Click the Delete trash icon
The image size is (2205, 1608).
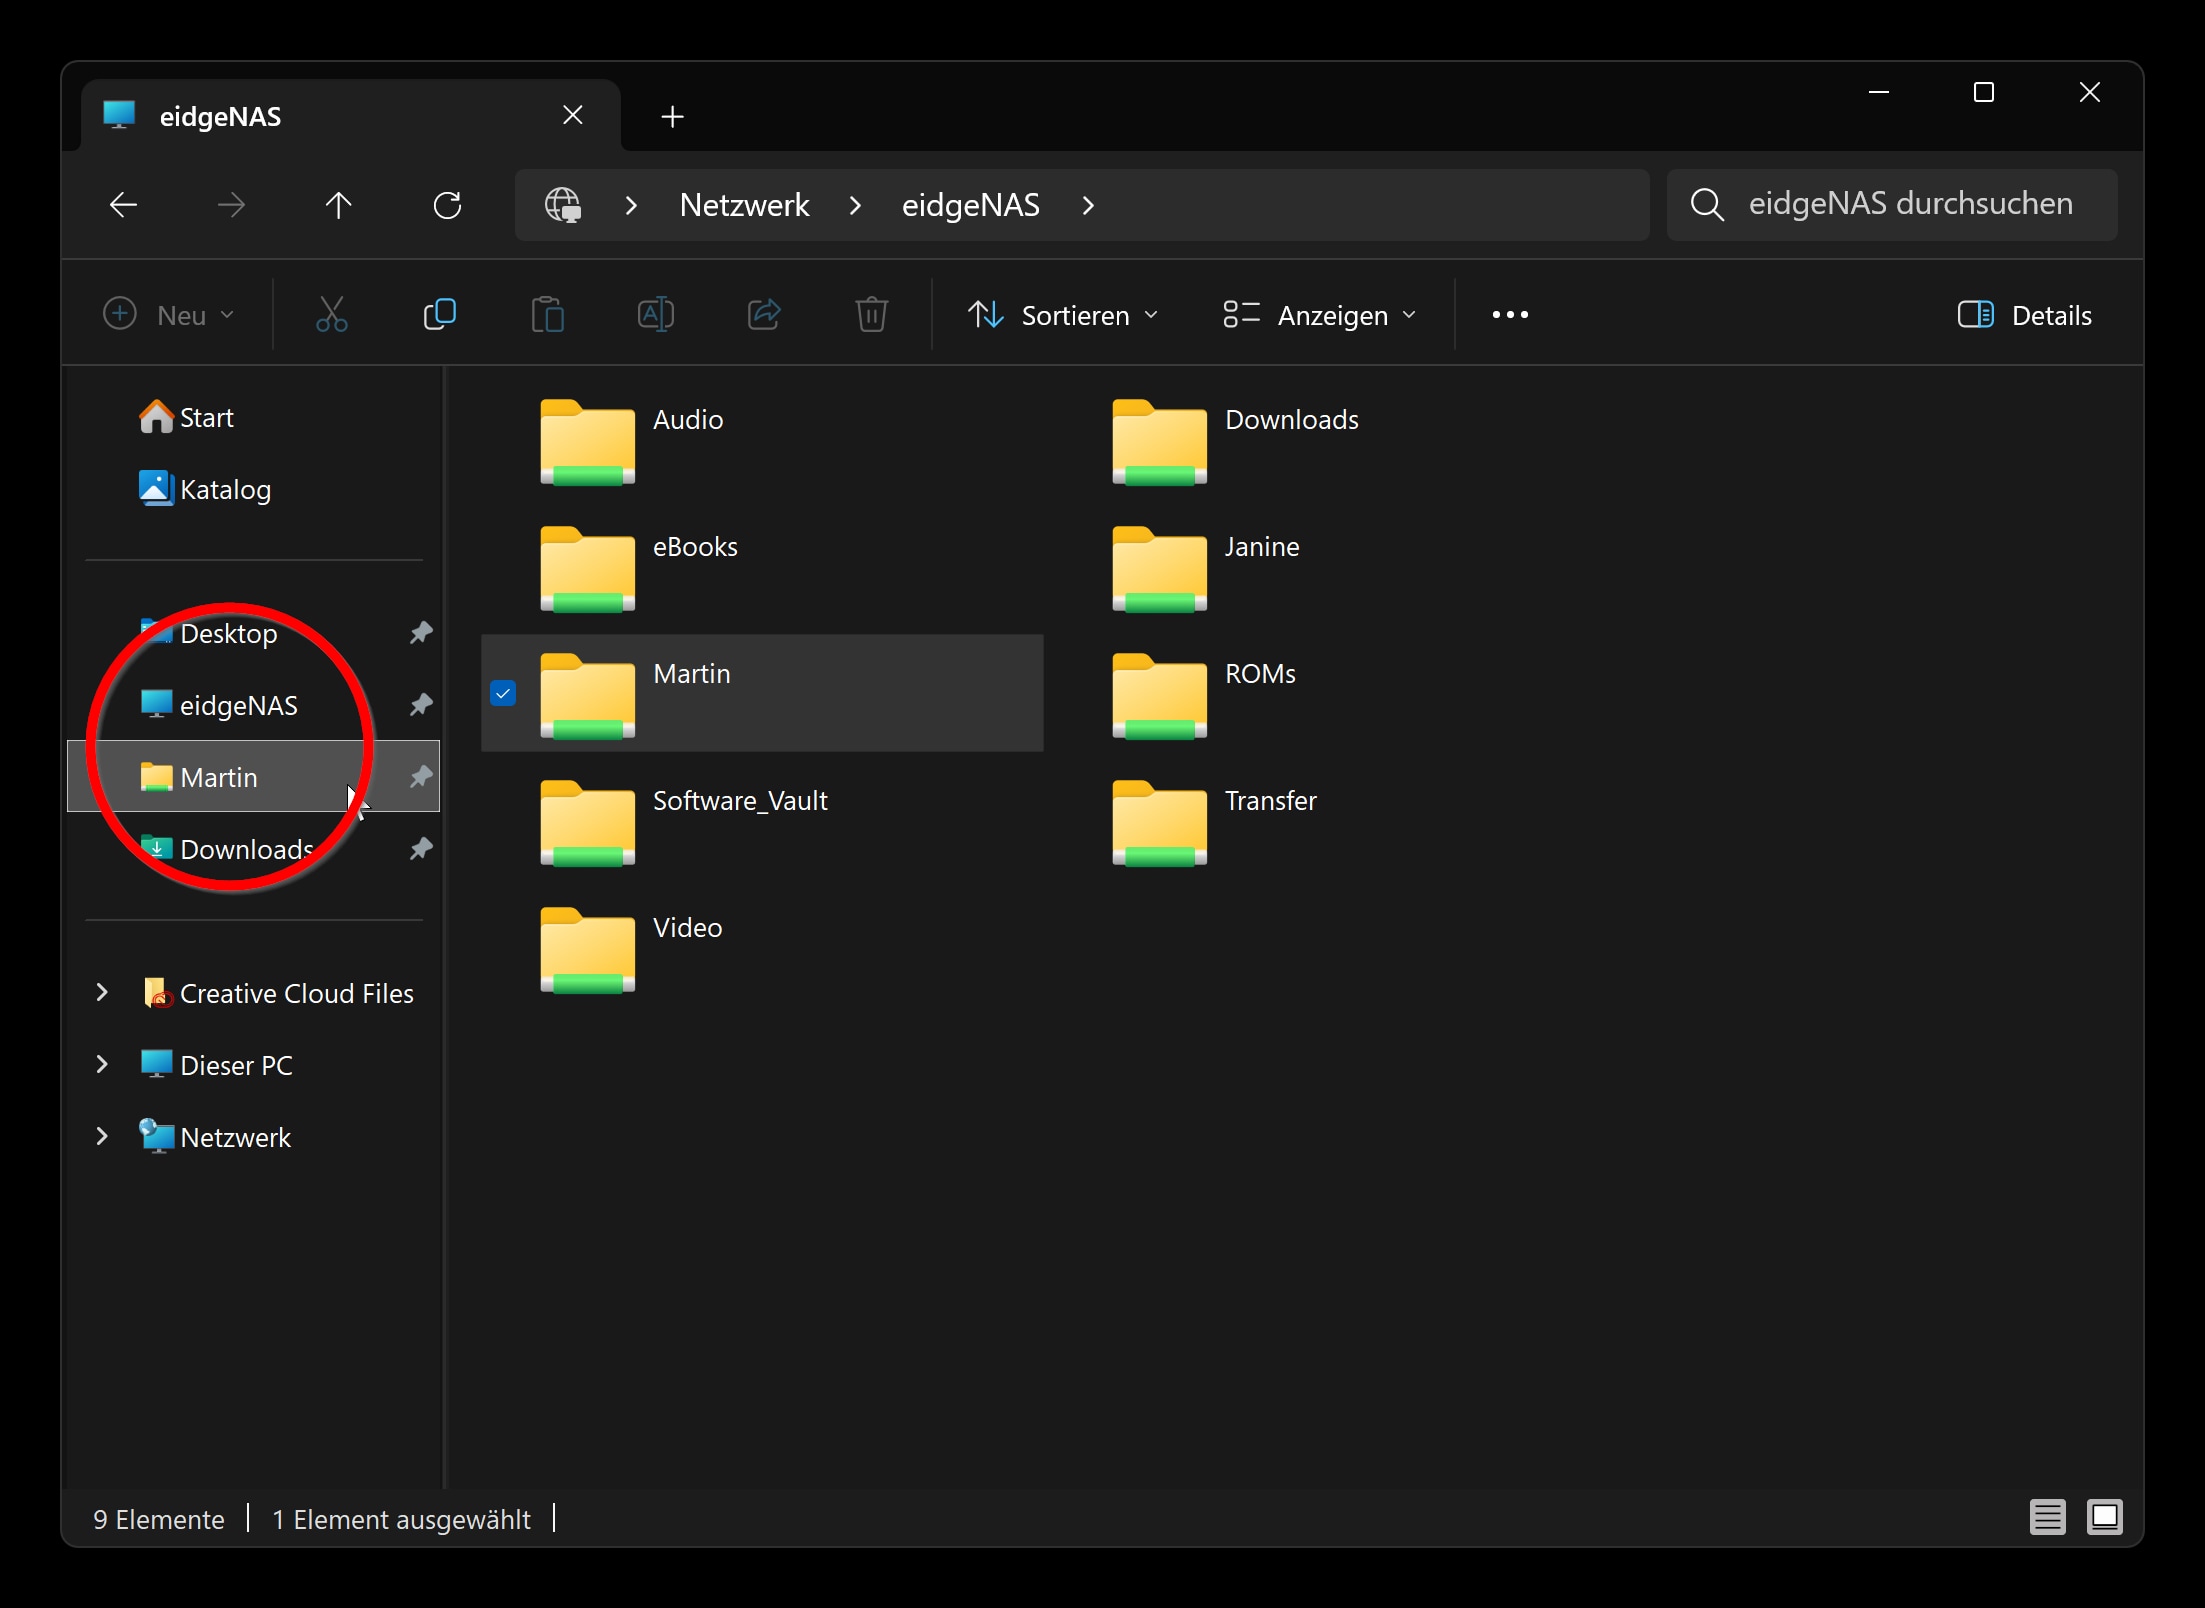pyautogui.click(x=871, y=315)
